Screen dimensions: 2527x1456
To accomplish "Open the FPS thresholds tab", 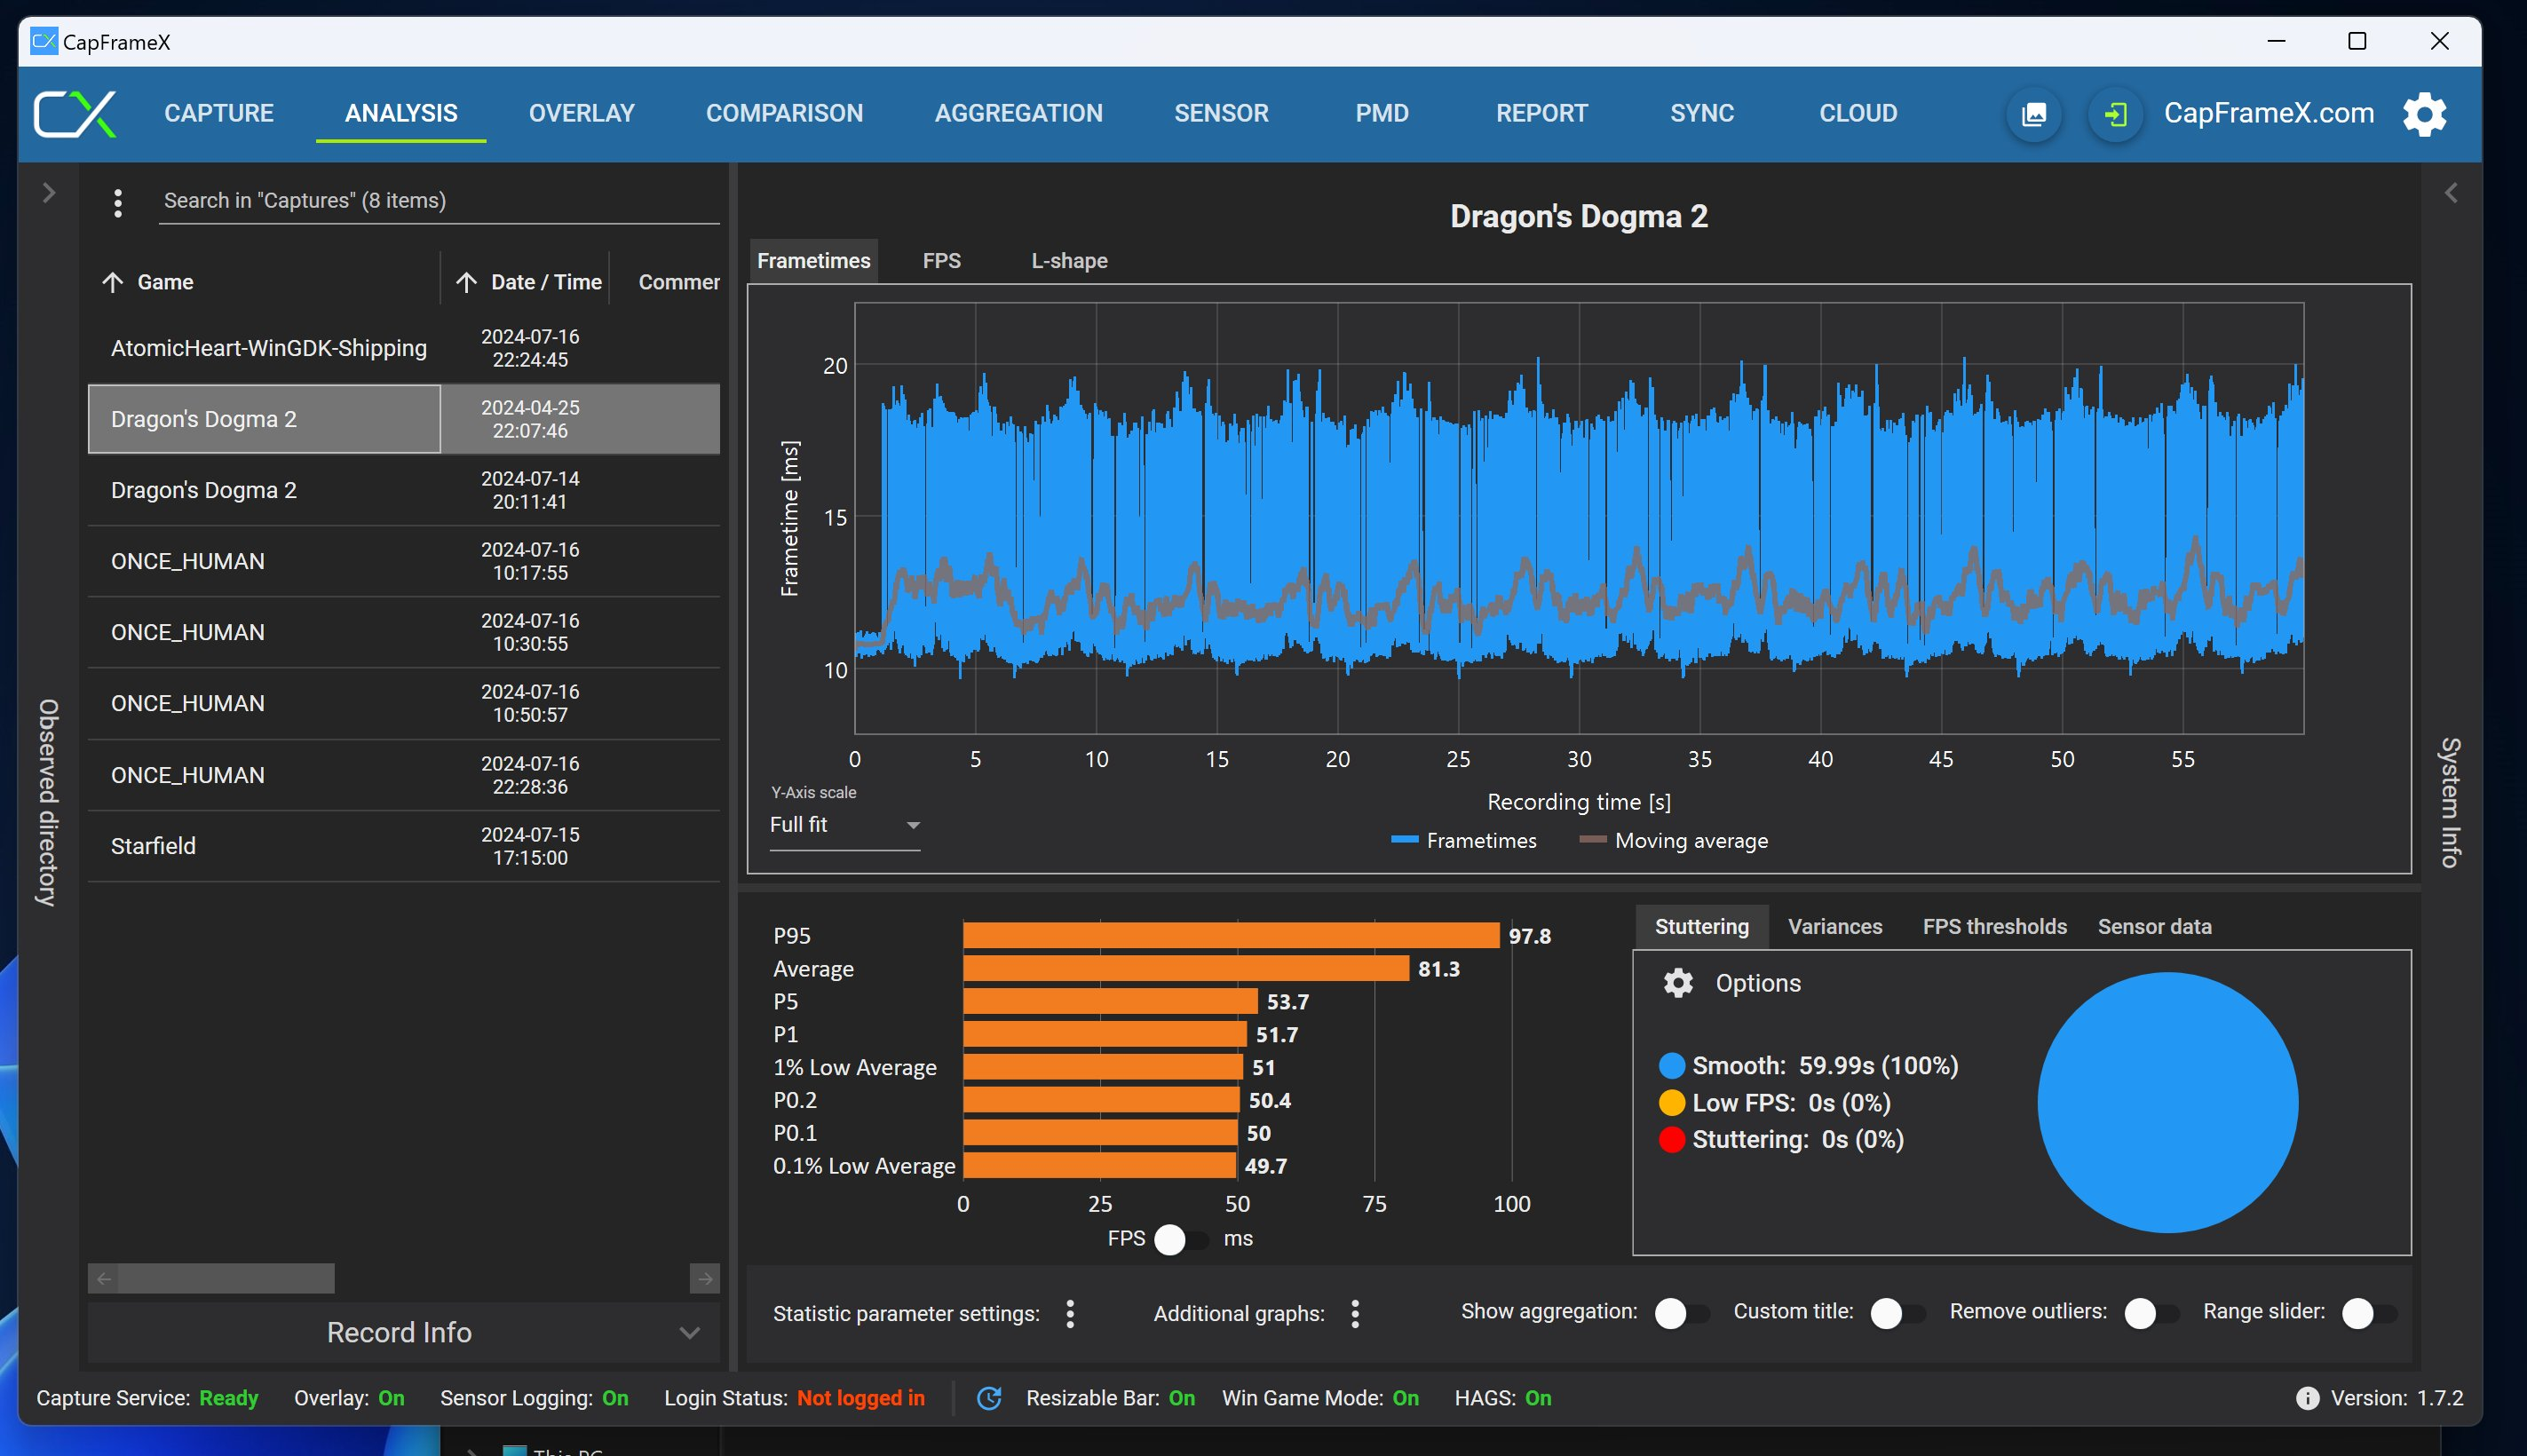I will tap(1994, 926).
